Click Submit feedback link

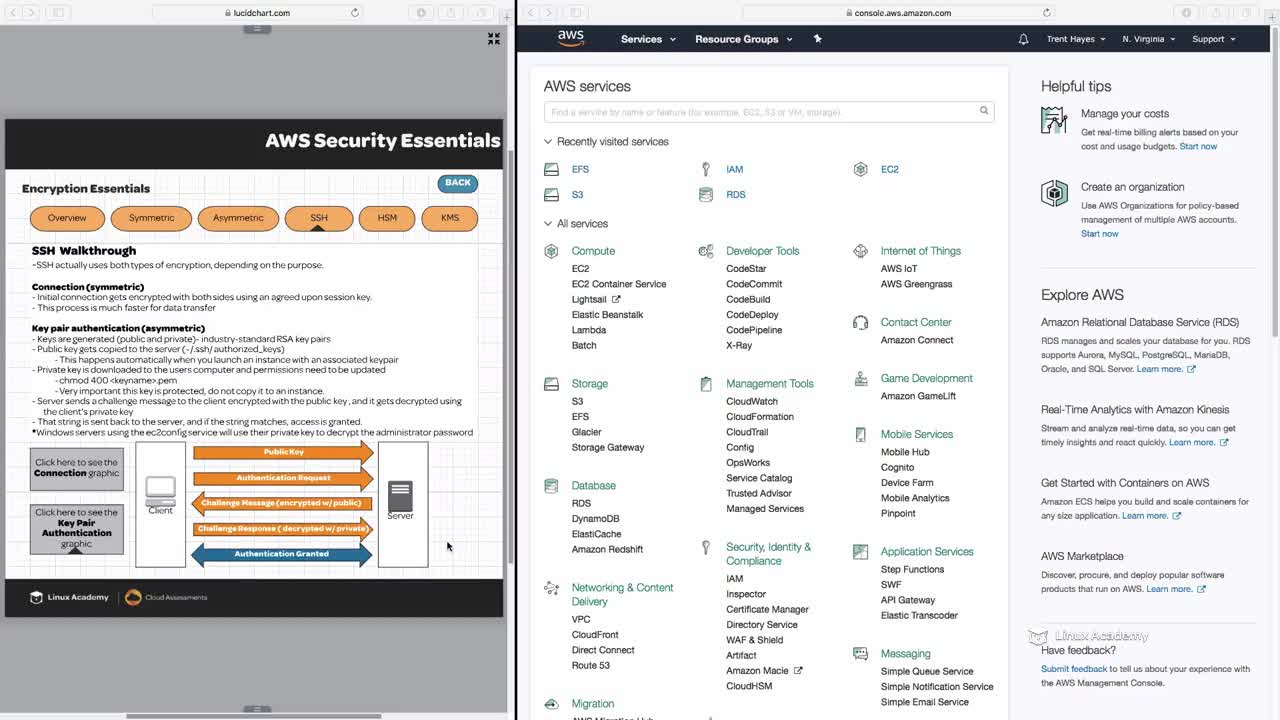coord(1074,669)
